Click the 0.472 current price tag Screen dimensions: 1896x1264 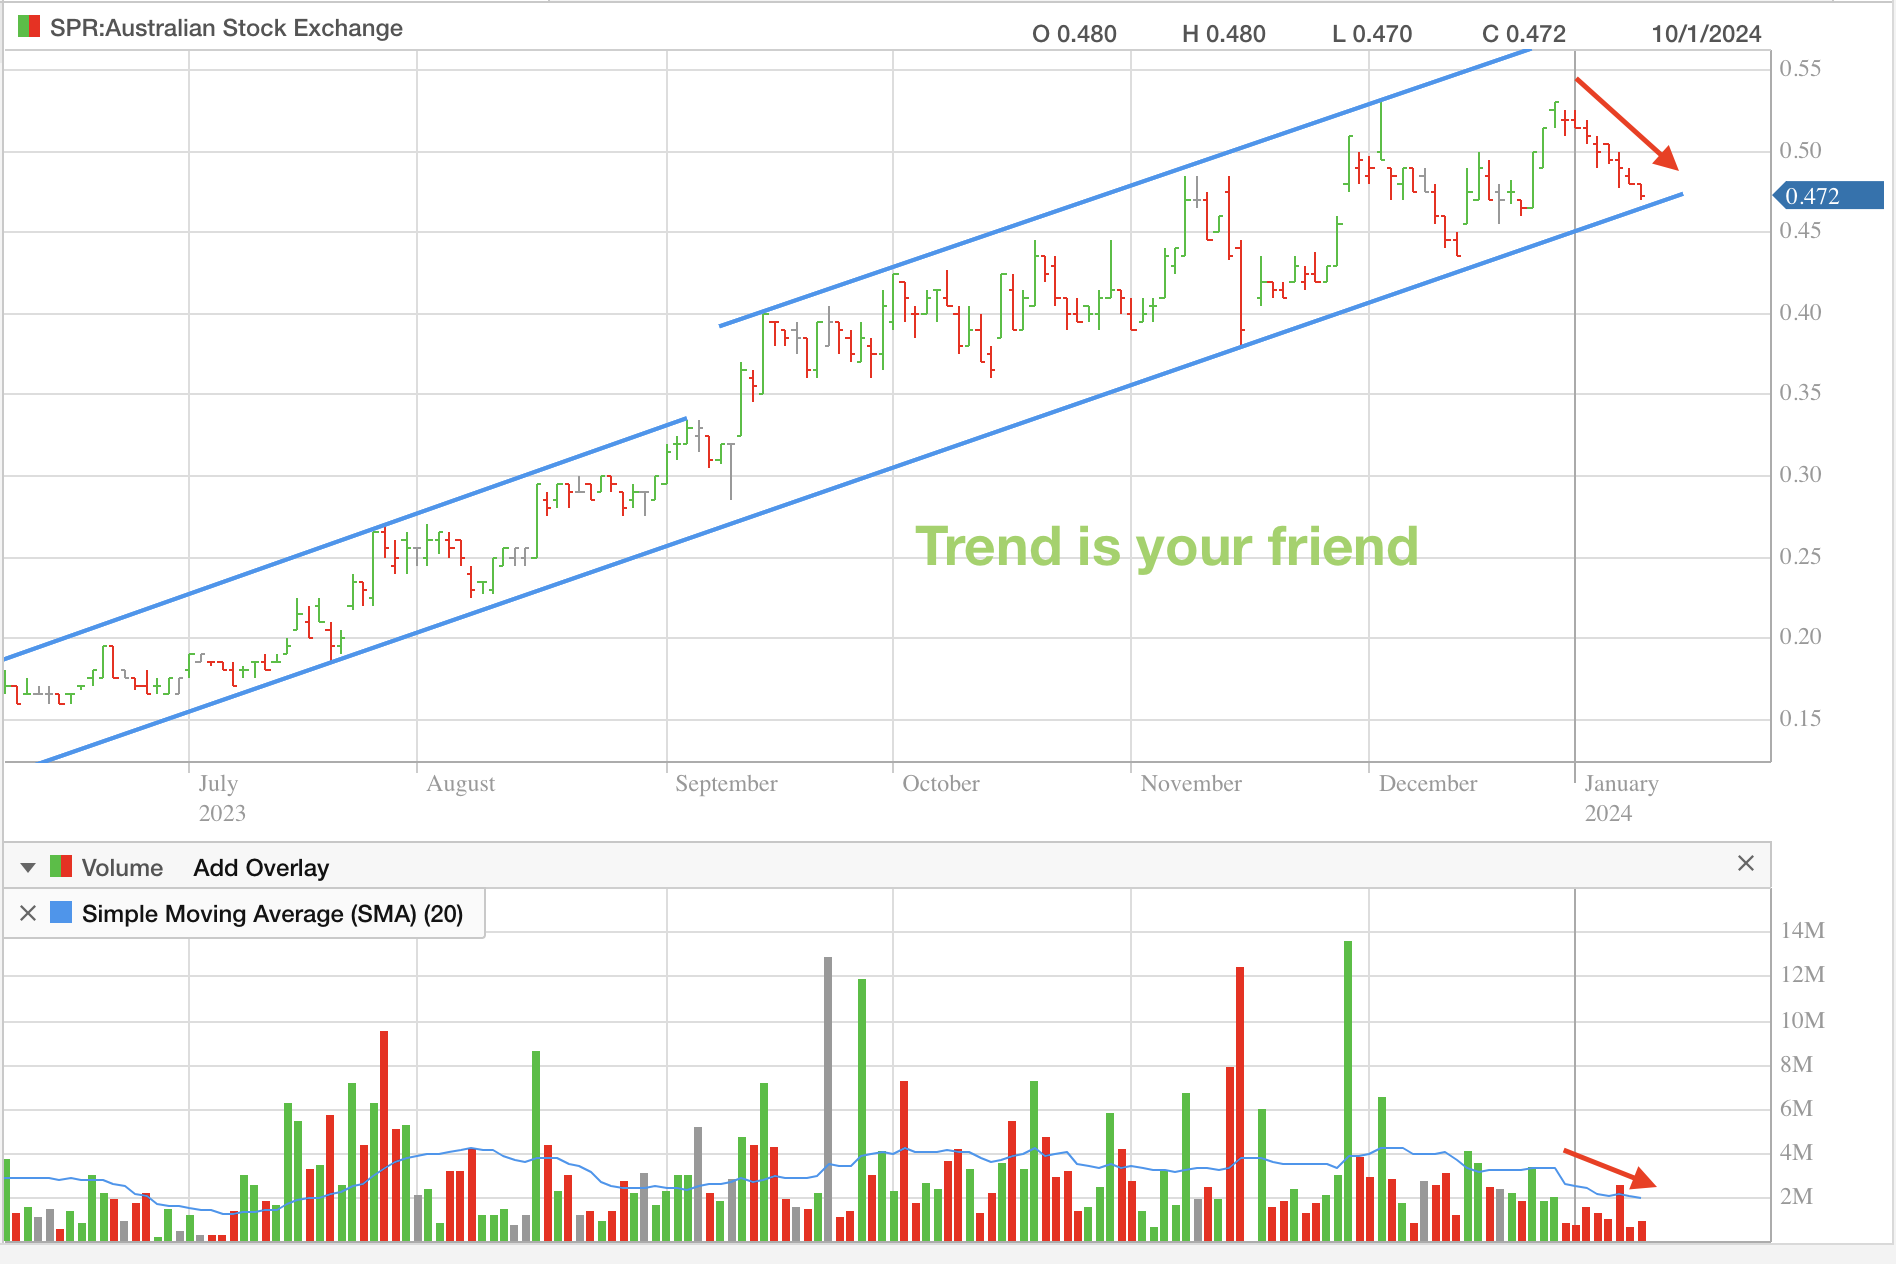pyautogui.click(x=1826, y=196)
